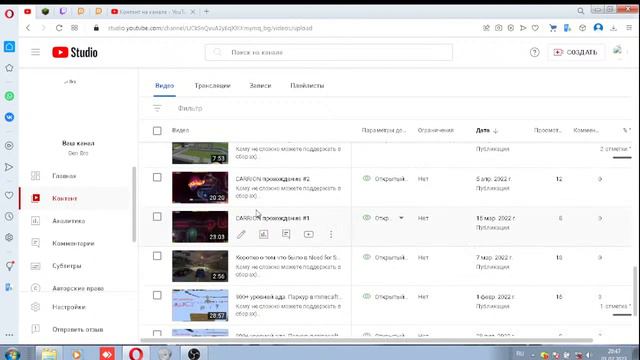Click the CARRION прохождение #1 title
The width and height of the screenshot is (640, 360).
(x=273, y=218)
